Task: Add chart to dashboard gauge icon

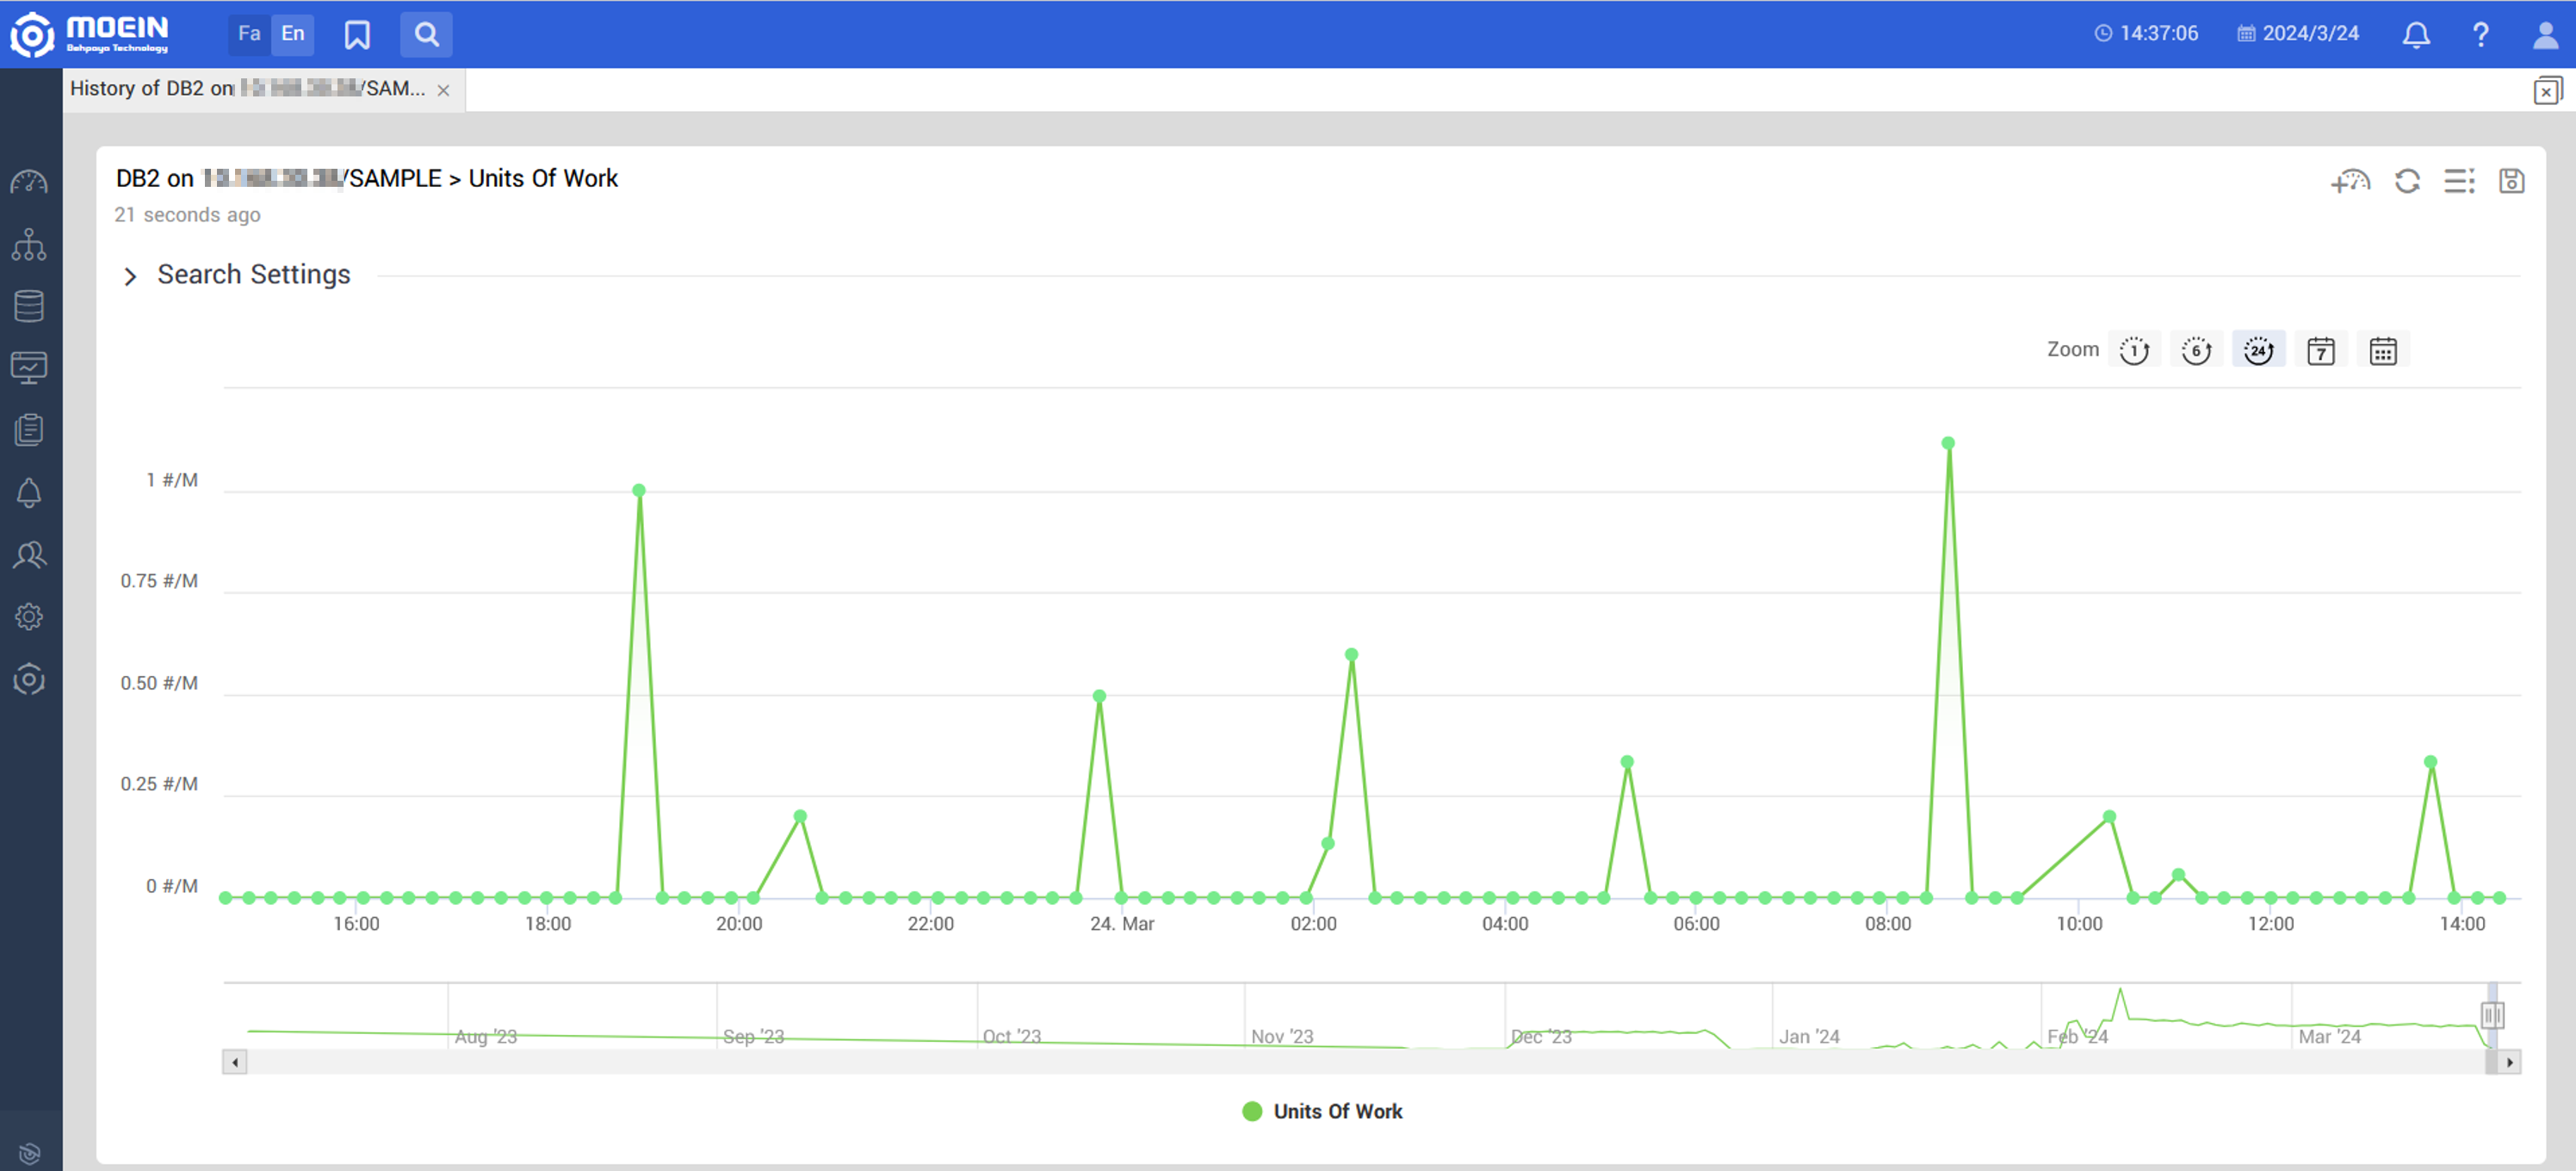Action: [2351, 182]
